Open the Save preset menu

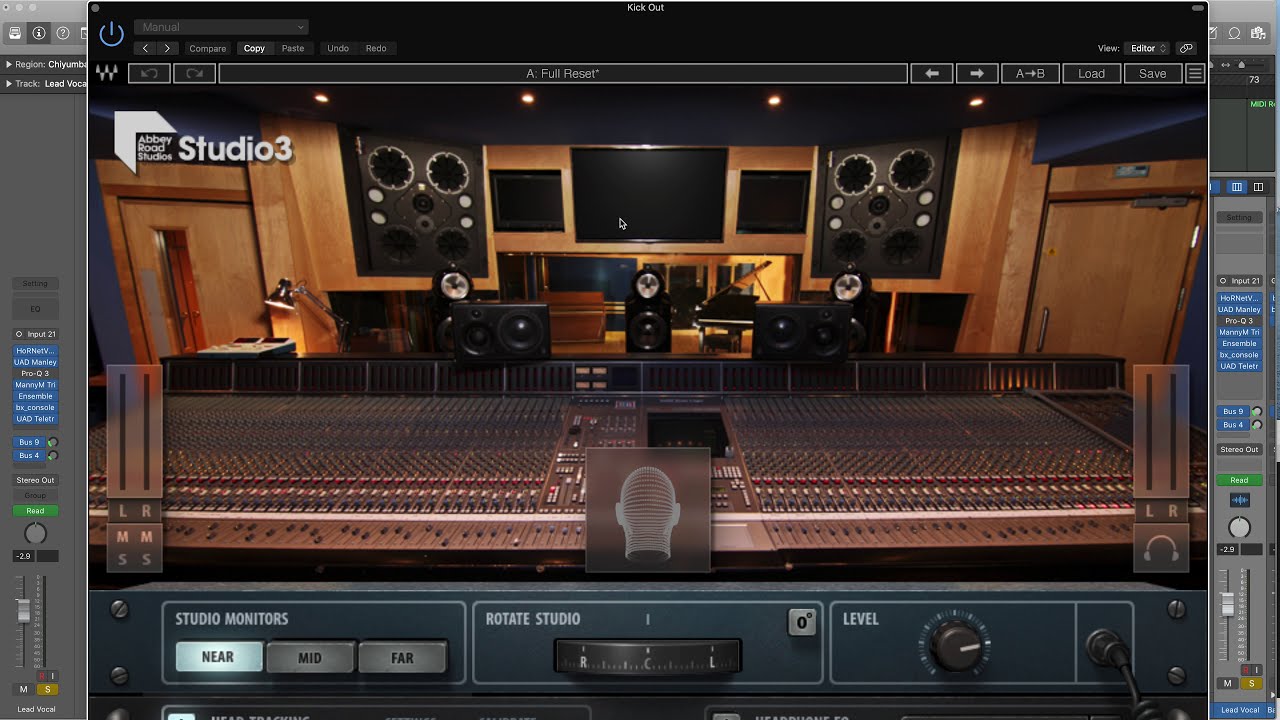(x=1152, y=73)
